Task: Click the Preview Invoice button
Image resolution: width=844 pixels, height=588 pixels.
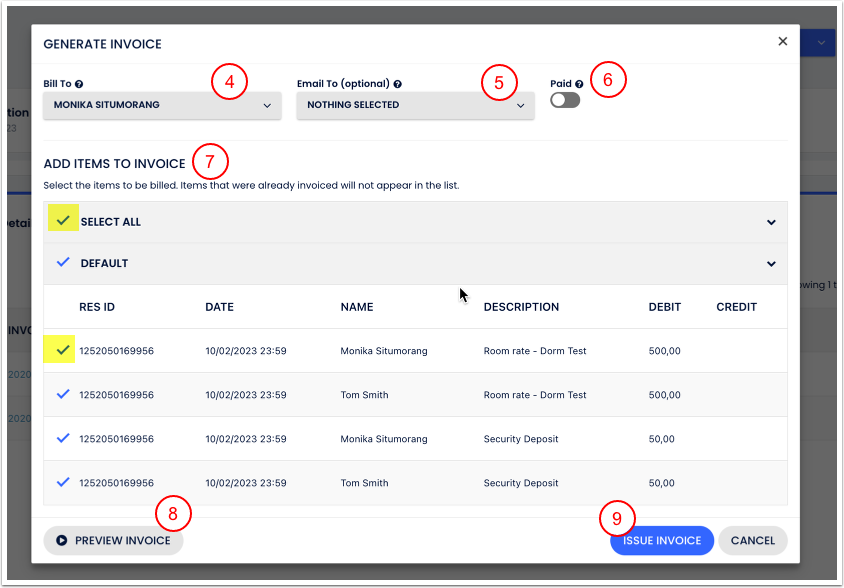Action: pos(113,541)
